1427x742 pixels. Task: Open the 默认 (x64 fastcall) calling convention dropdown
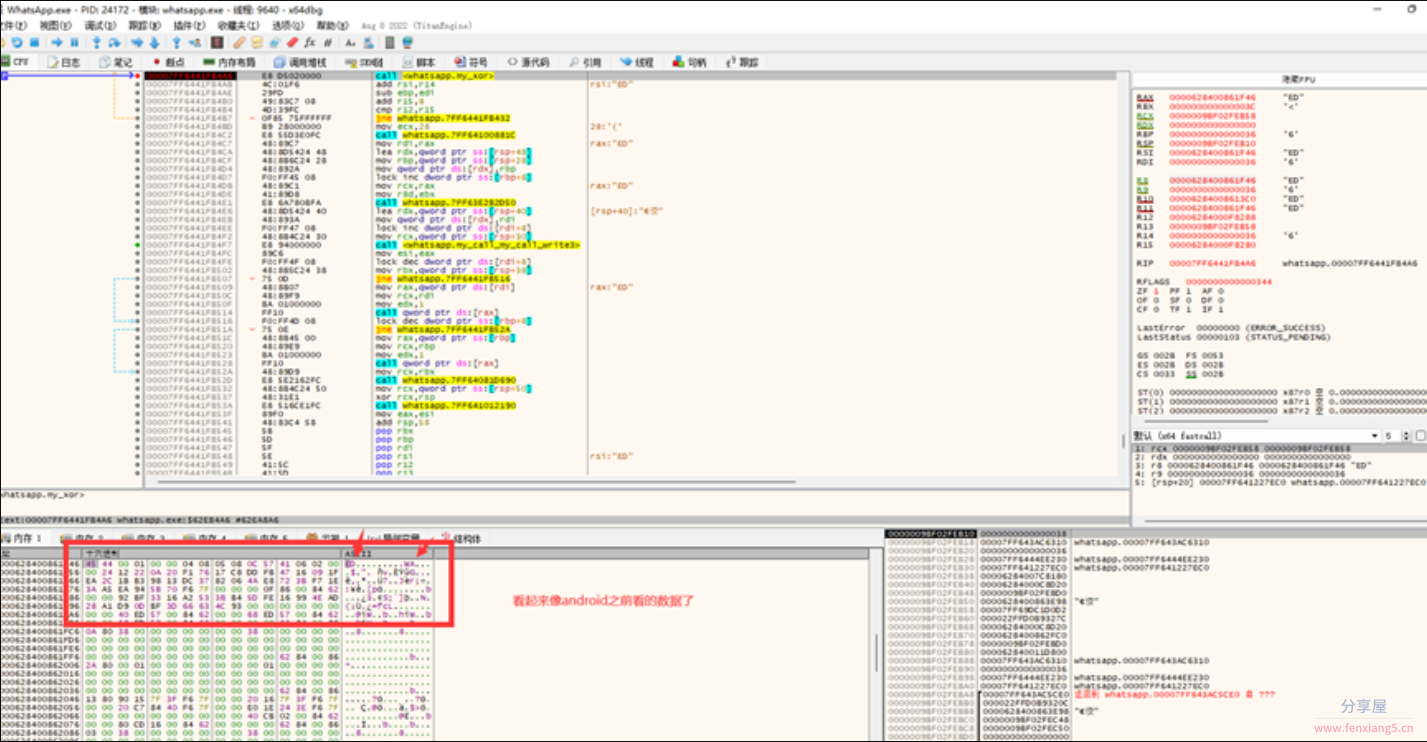click(x=1255, y=436)
